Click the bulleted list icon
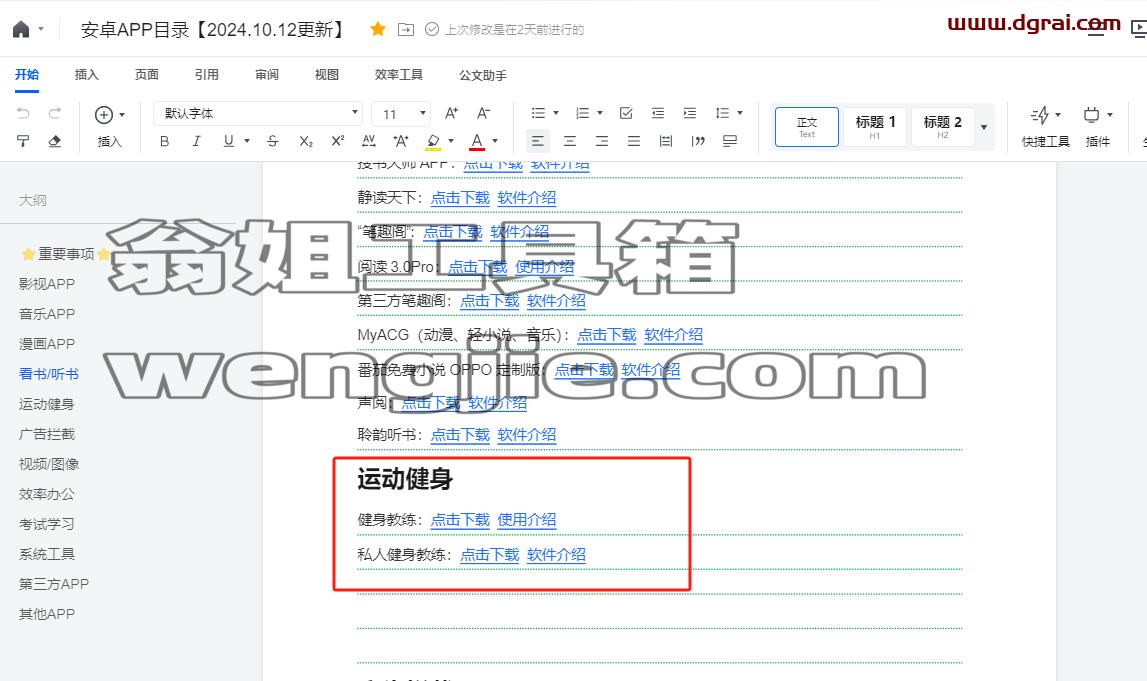 pos(538,113)
